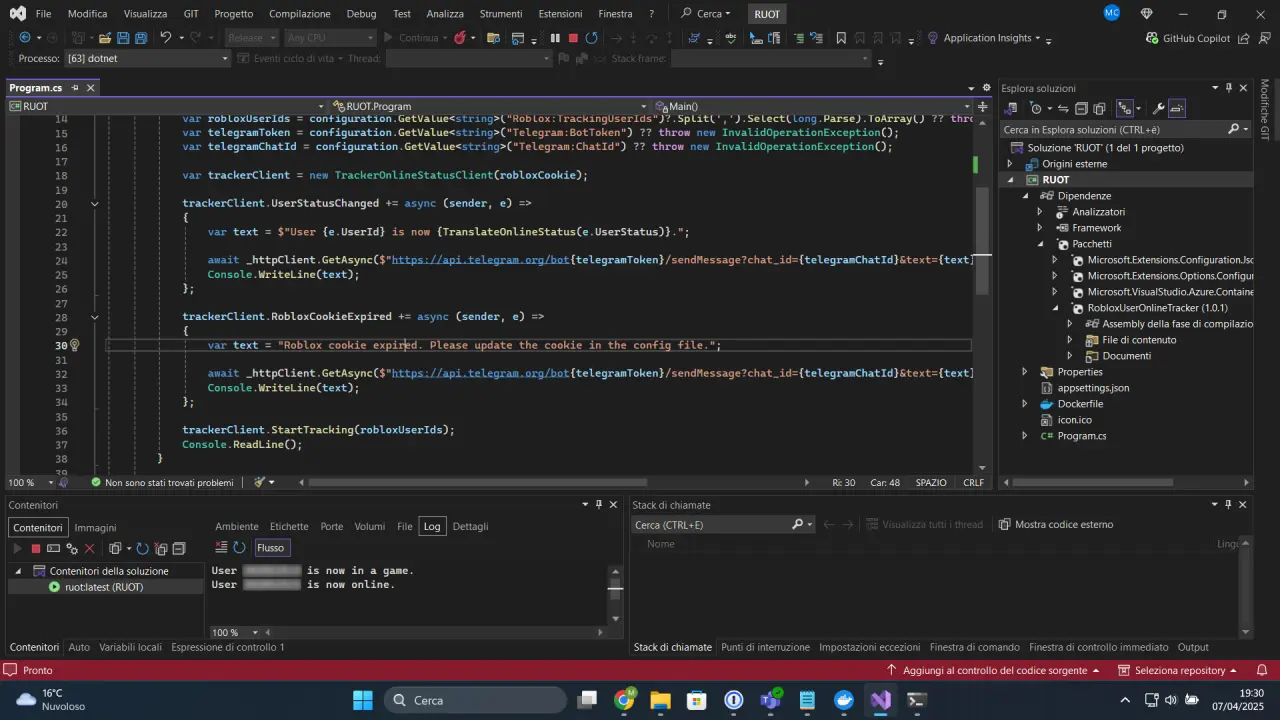This screenshot has width=1280, height=720.
Task: Select the Variabili locali bottom tab
Action: pyautogui.click(x=130, y=647)
